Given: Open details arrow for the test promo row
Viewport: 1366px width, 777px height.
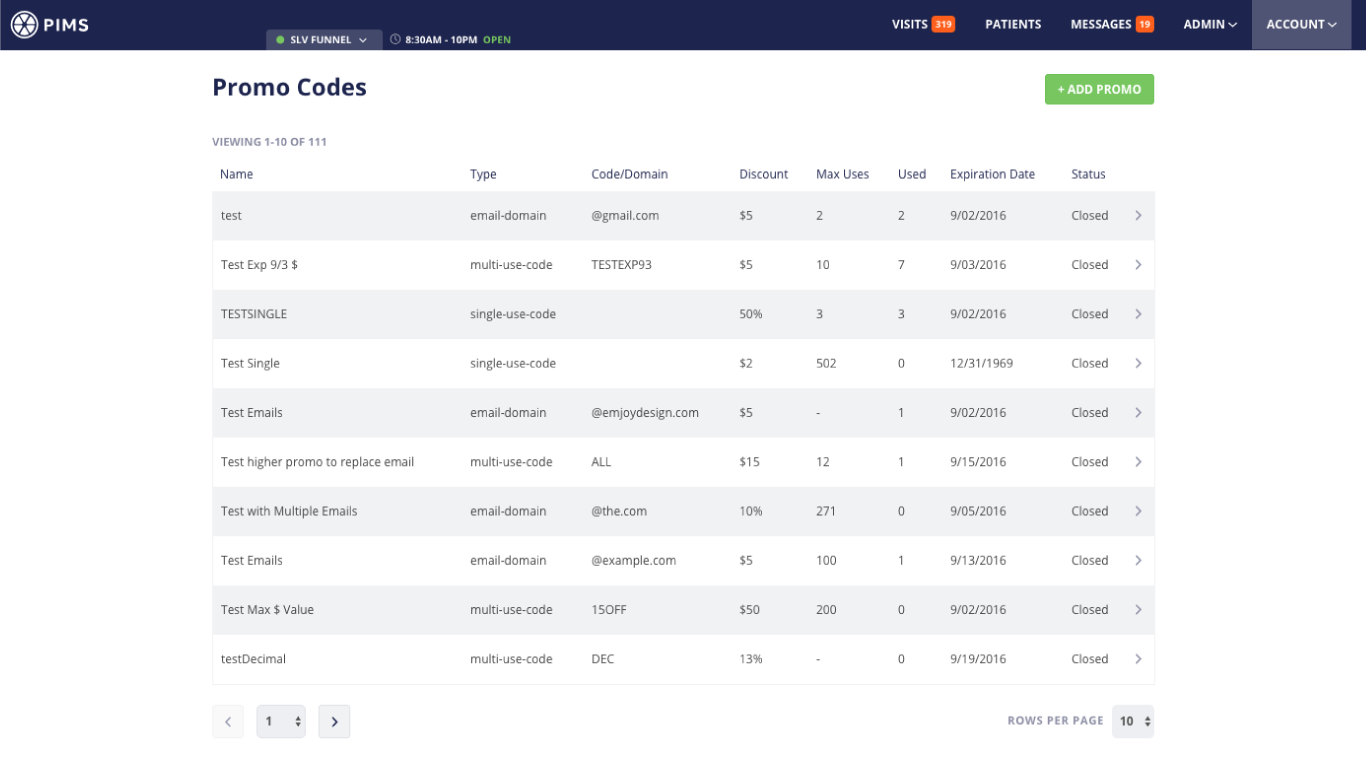Looking at the screenshot, I should 1138,215.
